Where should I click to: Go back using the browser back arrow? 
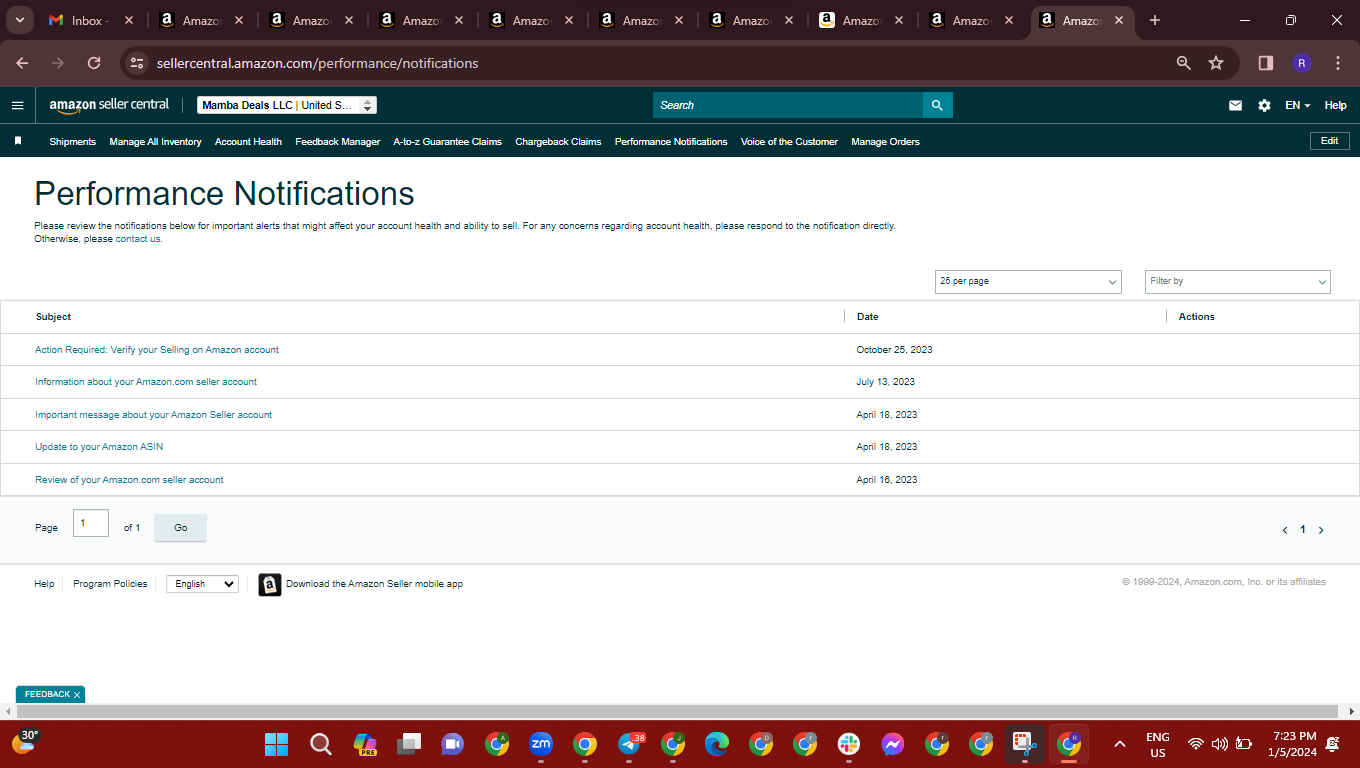click(22, 63)
